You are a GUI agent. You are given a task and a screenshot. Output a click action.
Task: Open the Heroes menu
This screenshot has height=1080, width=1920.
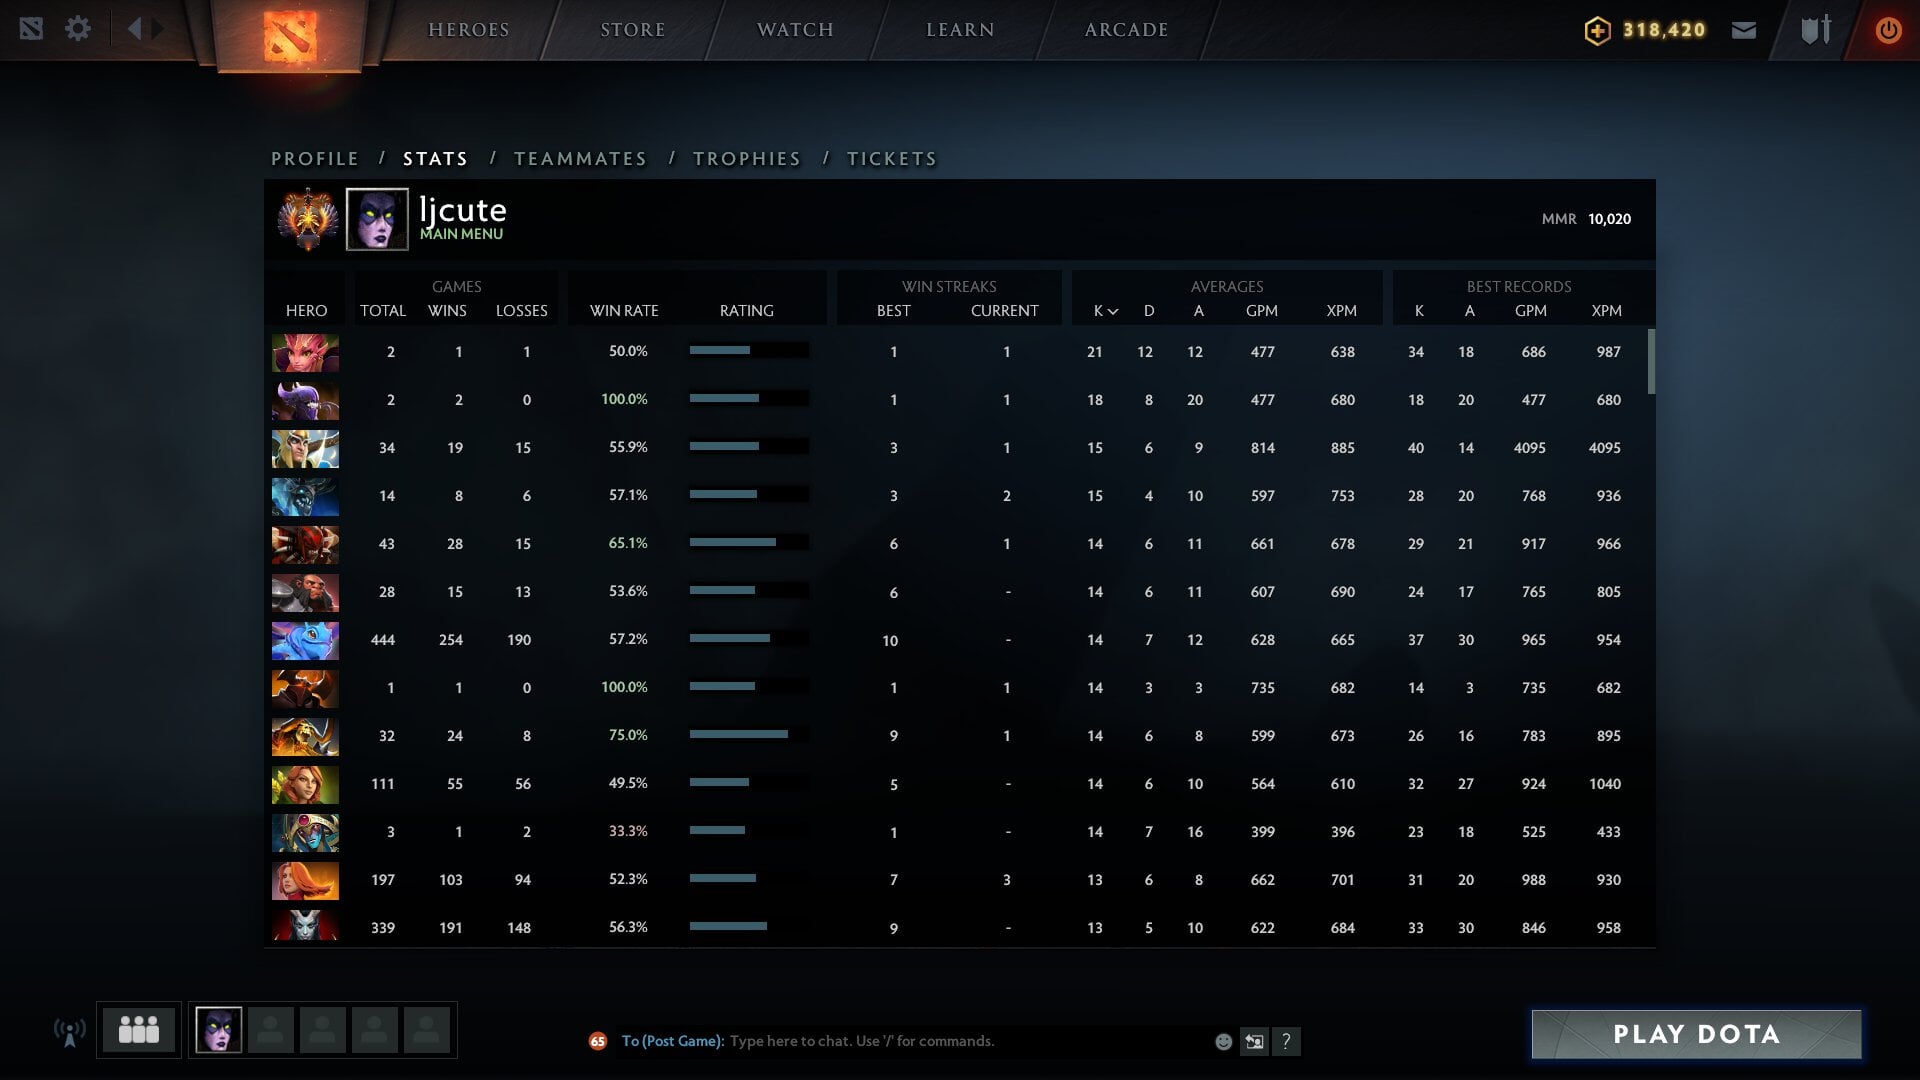[x=469, y=30]
